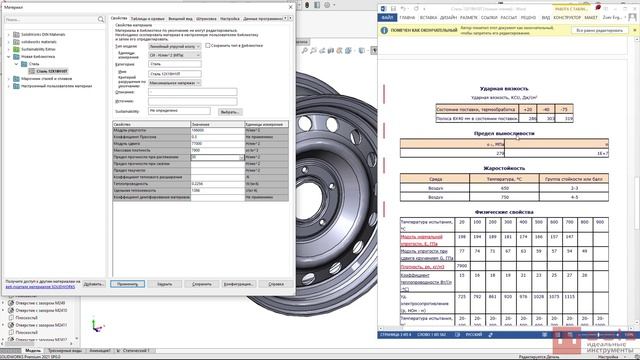640x360 pixels.
Task: Click the Display Style icon in SolidWorks
Action: (362, 51)
